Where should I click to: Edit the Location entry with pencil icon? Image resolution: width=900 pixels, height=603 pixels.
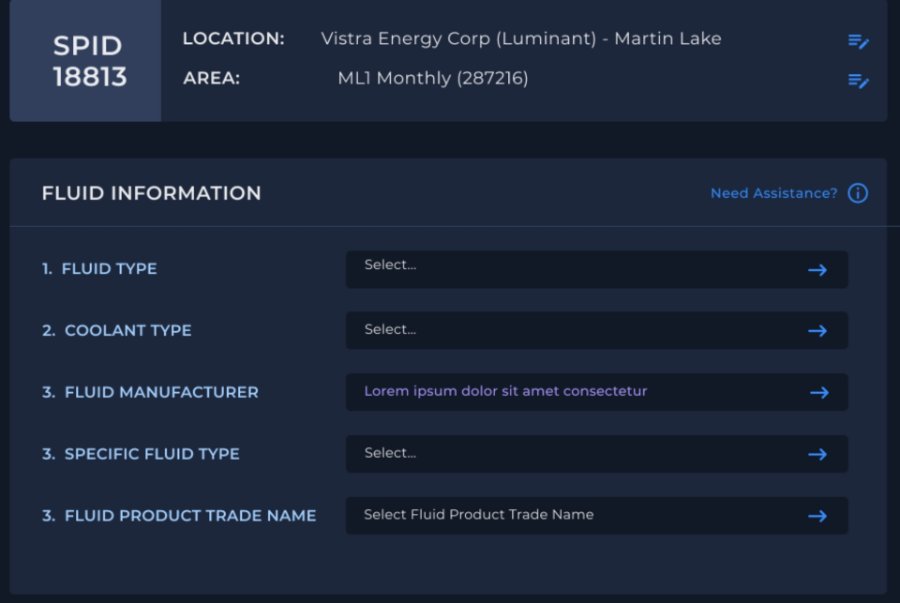858,41
